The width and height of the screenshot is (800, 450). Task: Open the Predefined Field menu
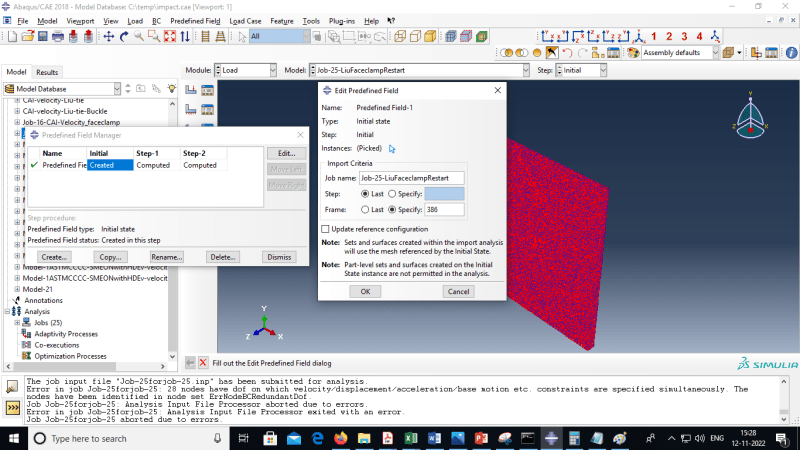coord(195,21)
